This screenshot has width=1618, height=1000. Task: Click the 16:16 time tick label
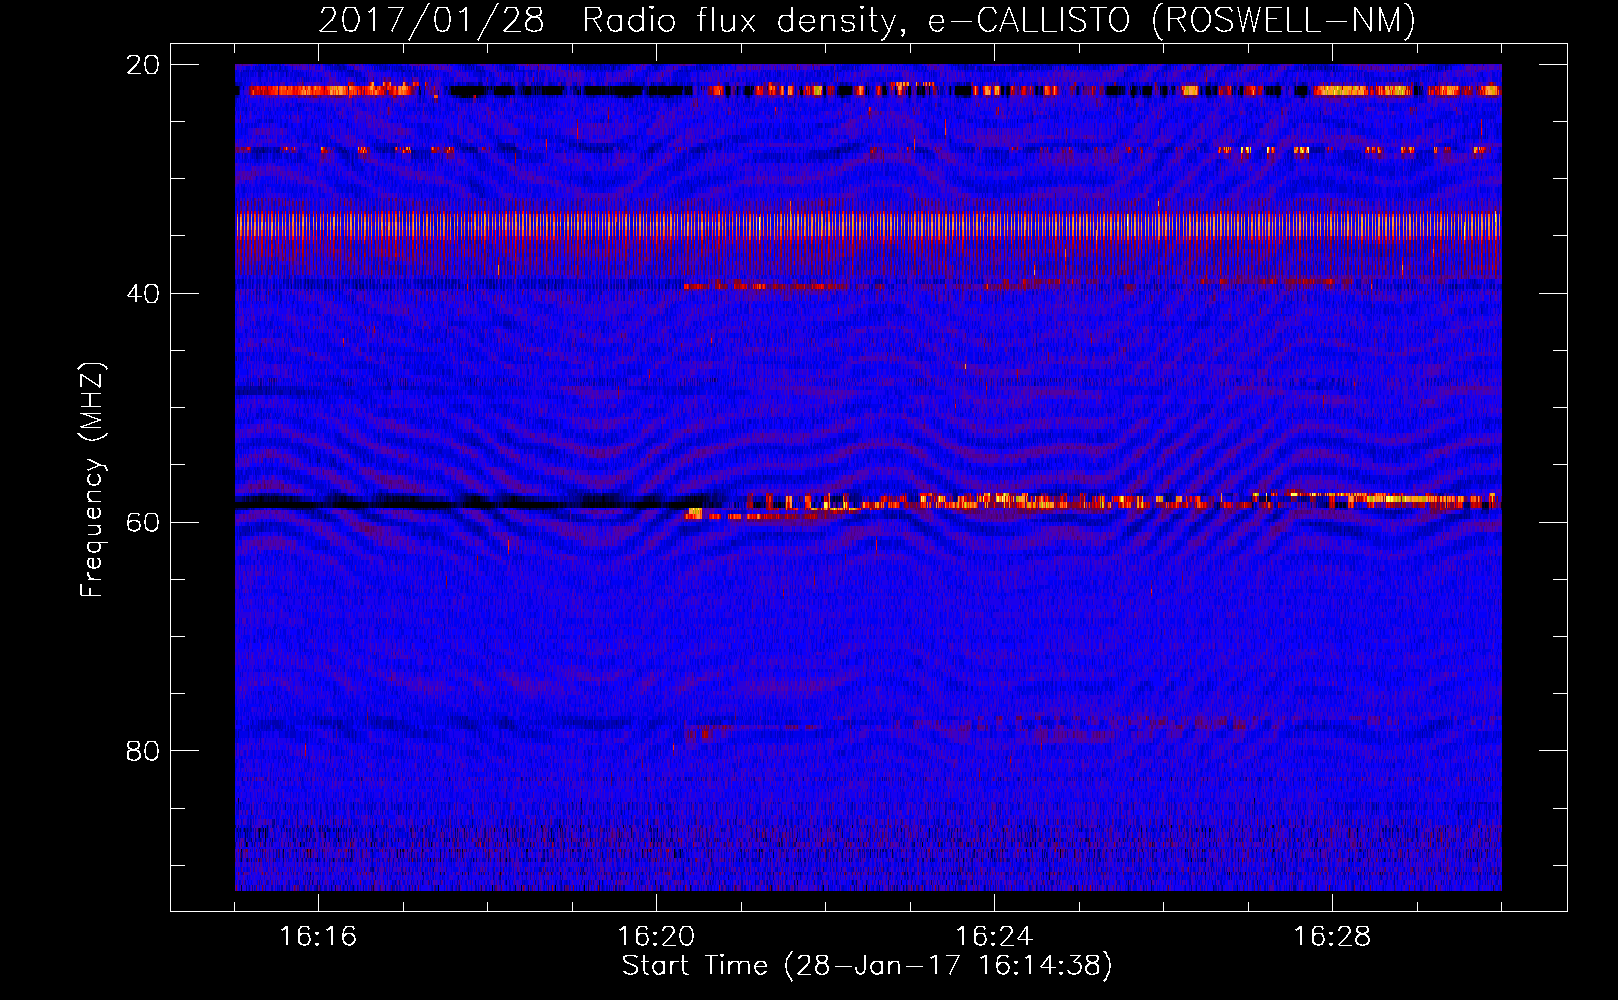[x=318, y=937]
